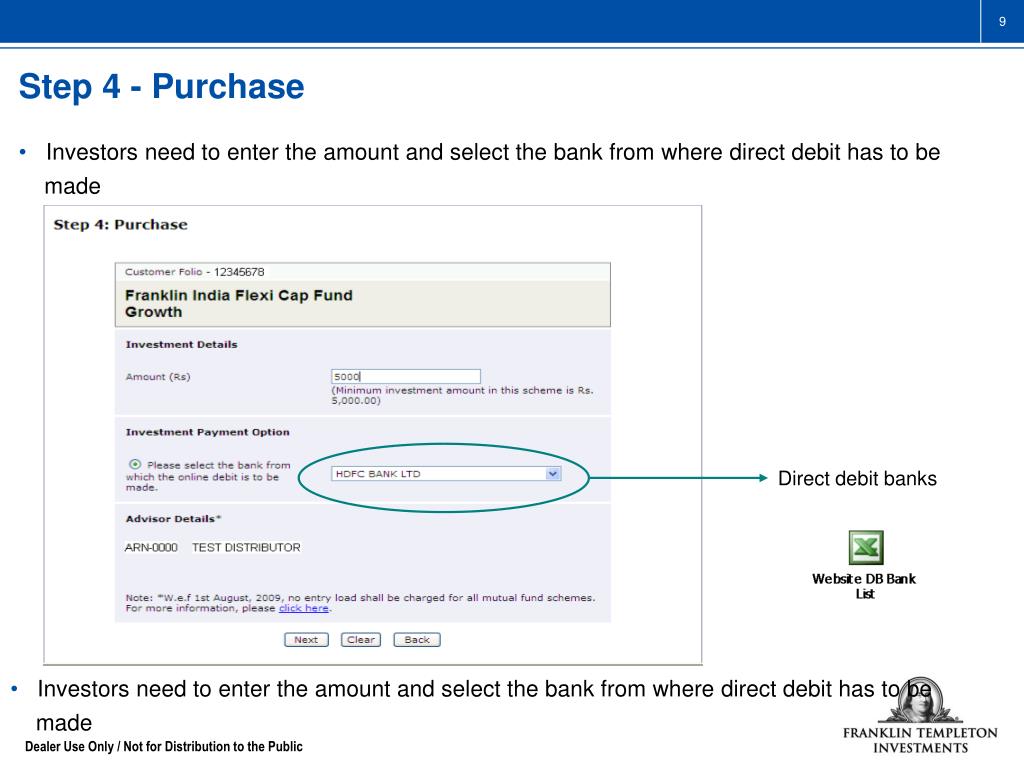1024x768 pixels.
Task: Click the 'Dealer Use Only' footer text
Action: coord(164,746)
